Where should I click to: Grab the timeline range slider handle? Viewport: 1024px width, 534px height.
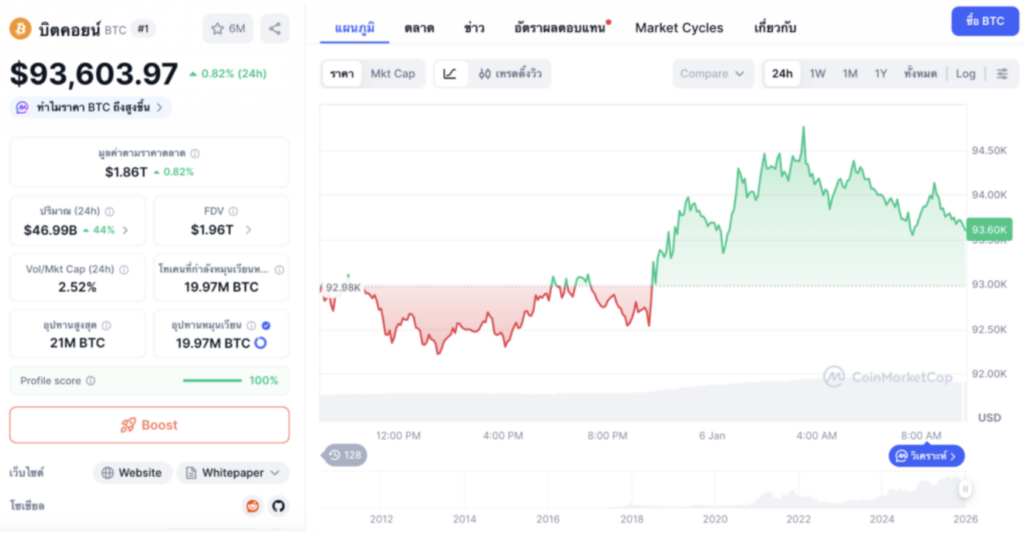(x=965, y=489)
